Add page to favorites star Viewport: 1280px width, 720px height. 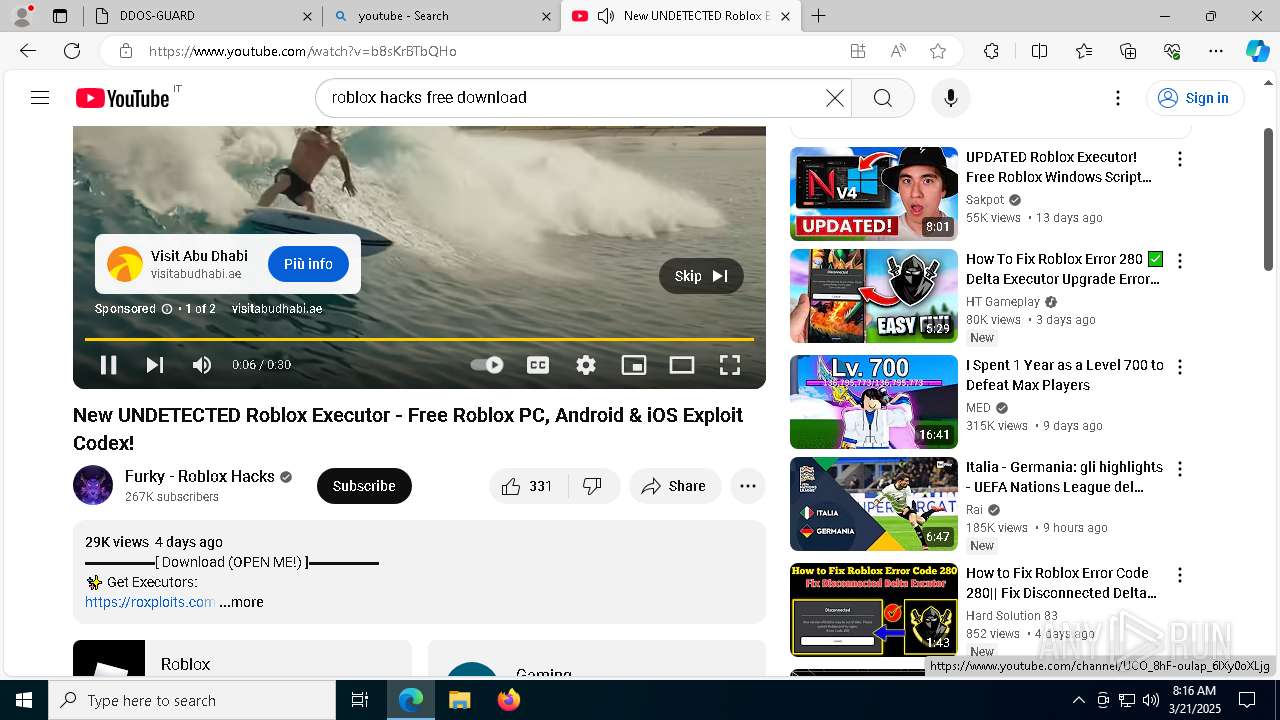pyautogui.click(x=937, y=51)
